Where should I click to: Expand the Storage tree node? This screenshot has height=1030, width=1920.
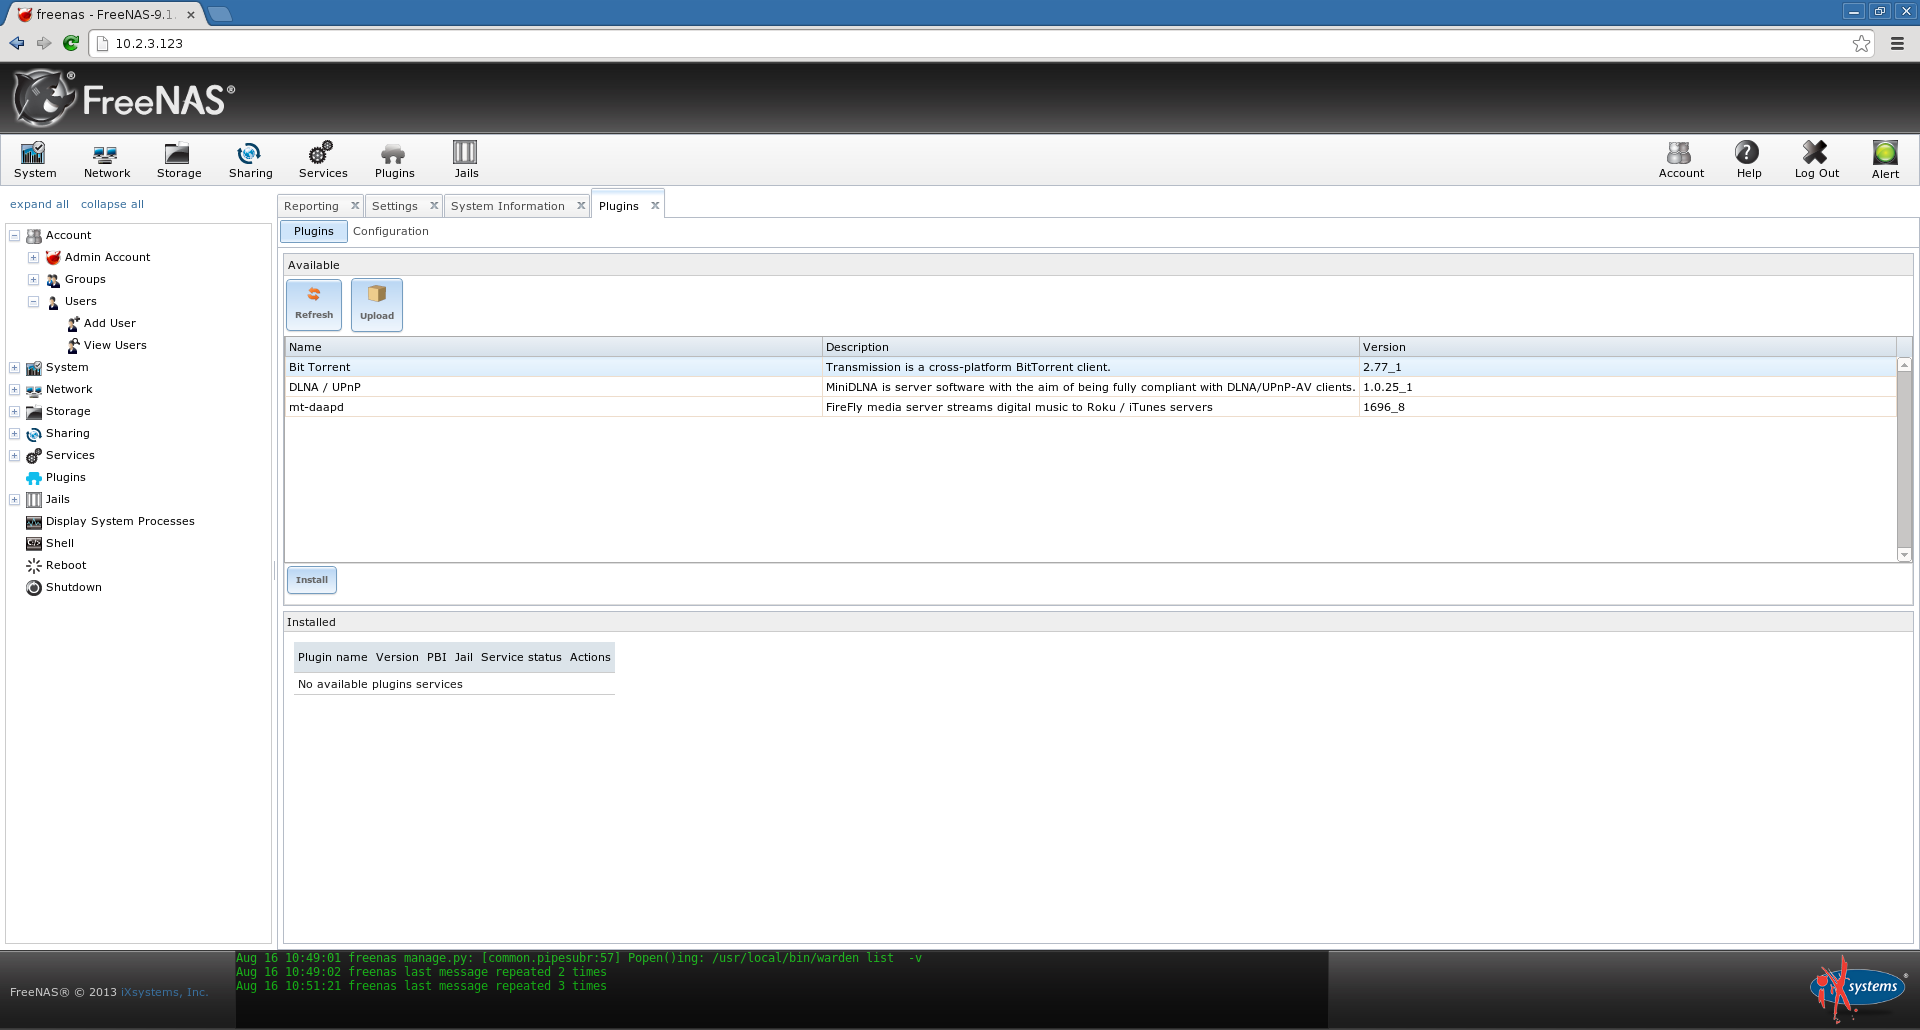[x=15, y=411]
